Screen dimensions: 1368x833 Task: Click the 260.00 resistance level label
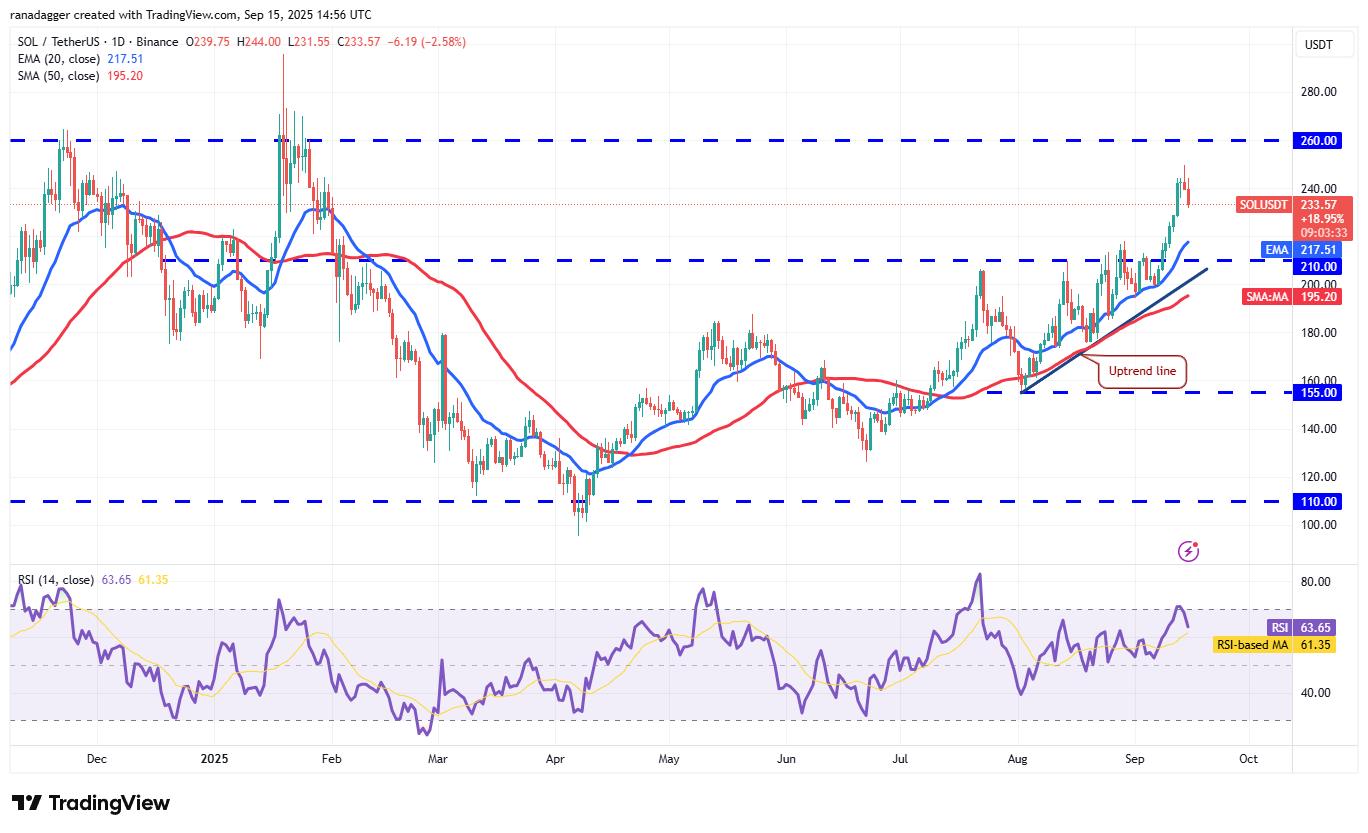coord(1316,141)
